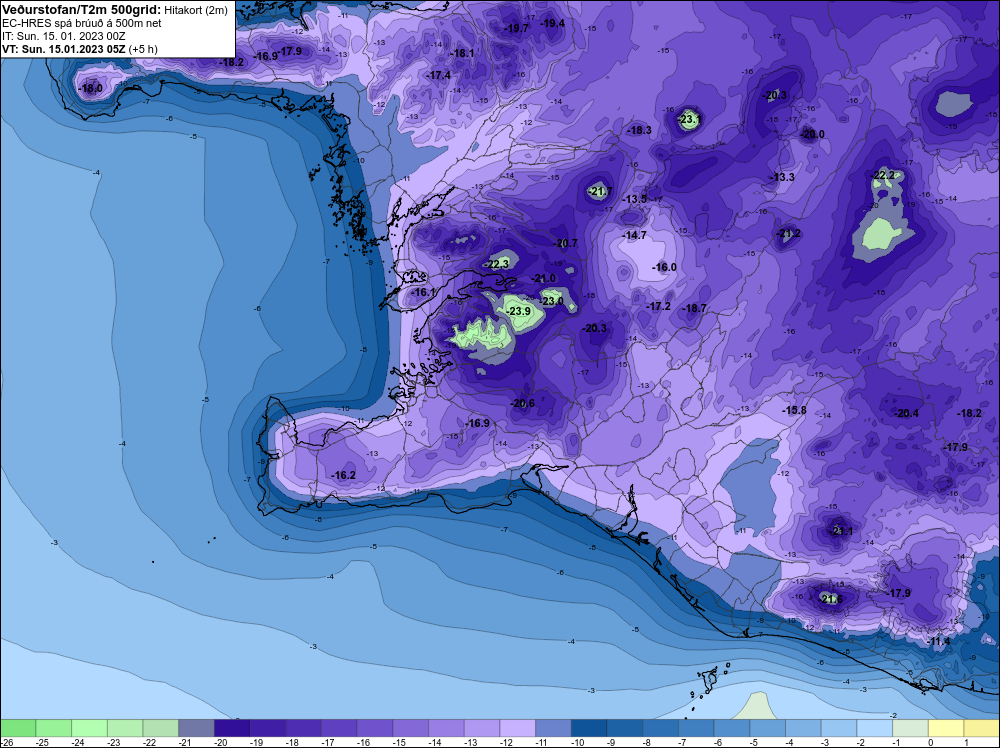Select the -17.4 temperature label

tap(439, 76)
